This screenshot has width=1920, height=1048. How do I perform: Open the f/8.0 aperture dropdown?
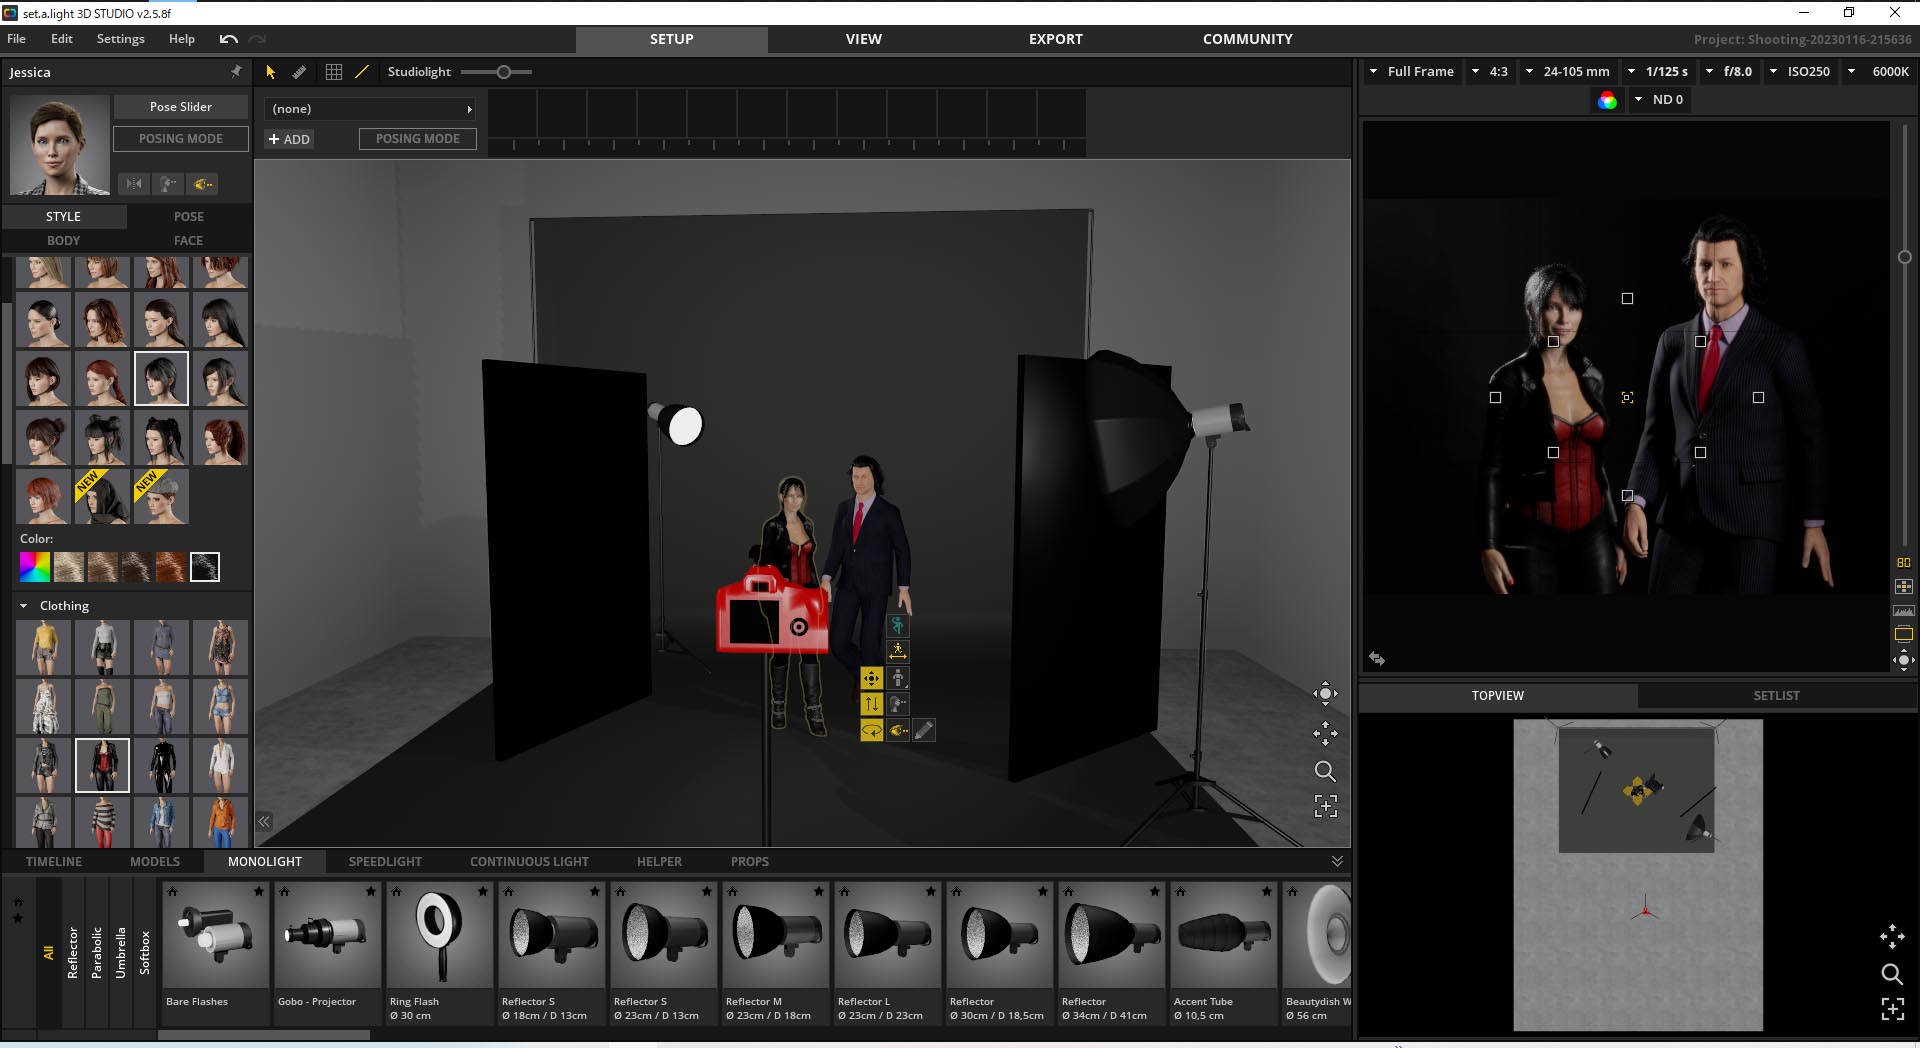[x=1729, y=72]
